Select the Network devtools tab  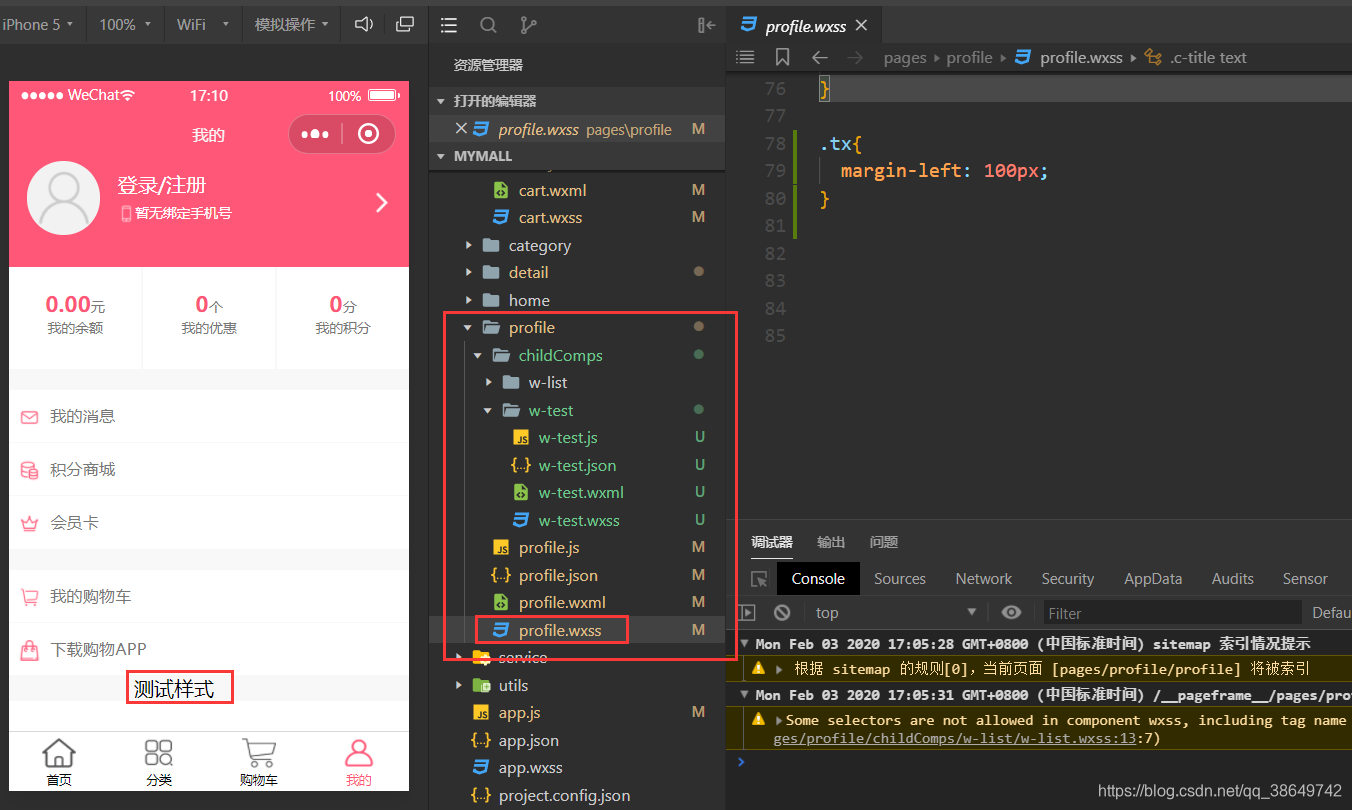[984, 579]
